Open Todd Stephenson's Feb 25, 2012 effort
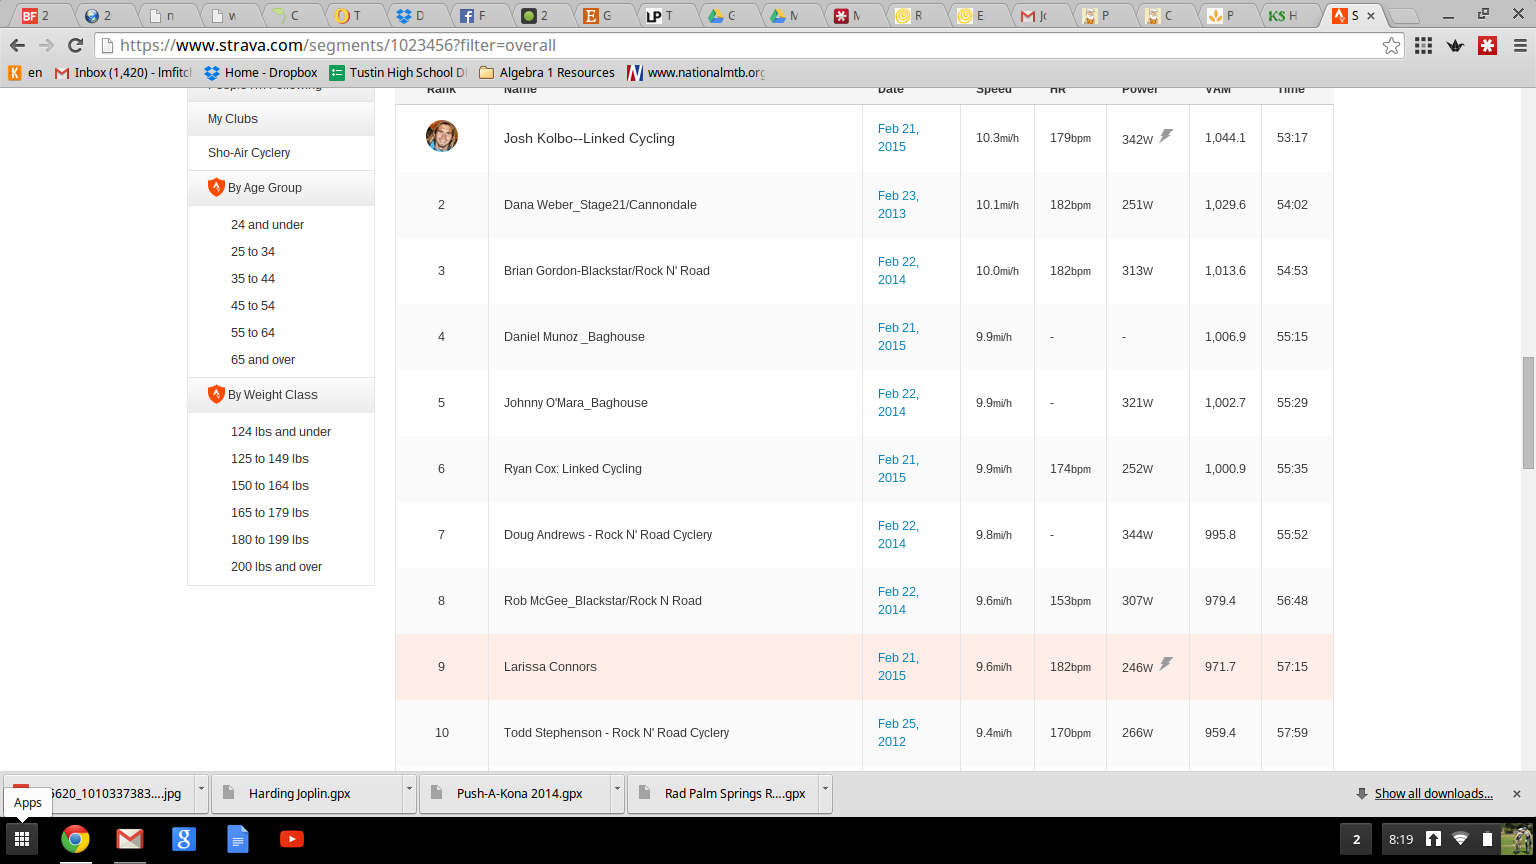1536x864 pixels. (x=898, y=733)
